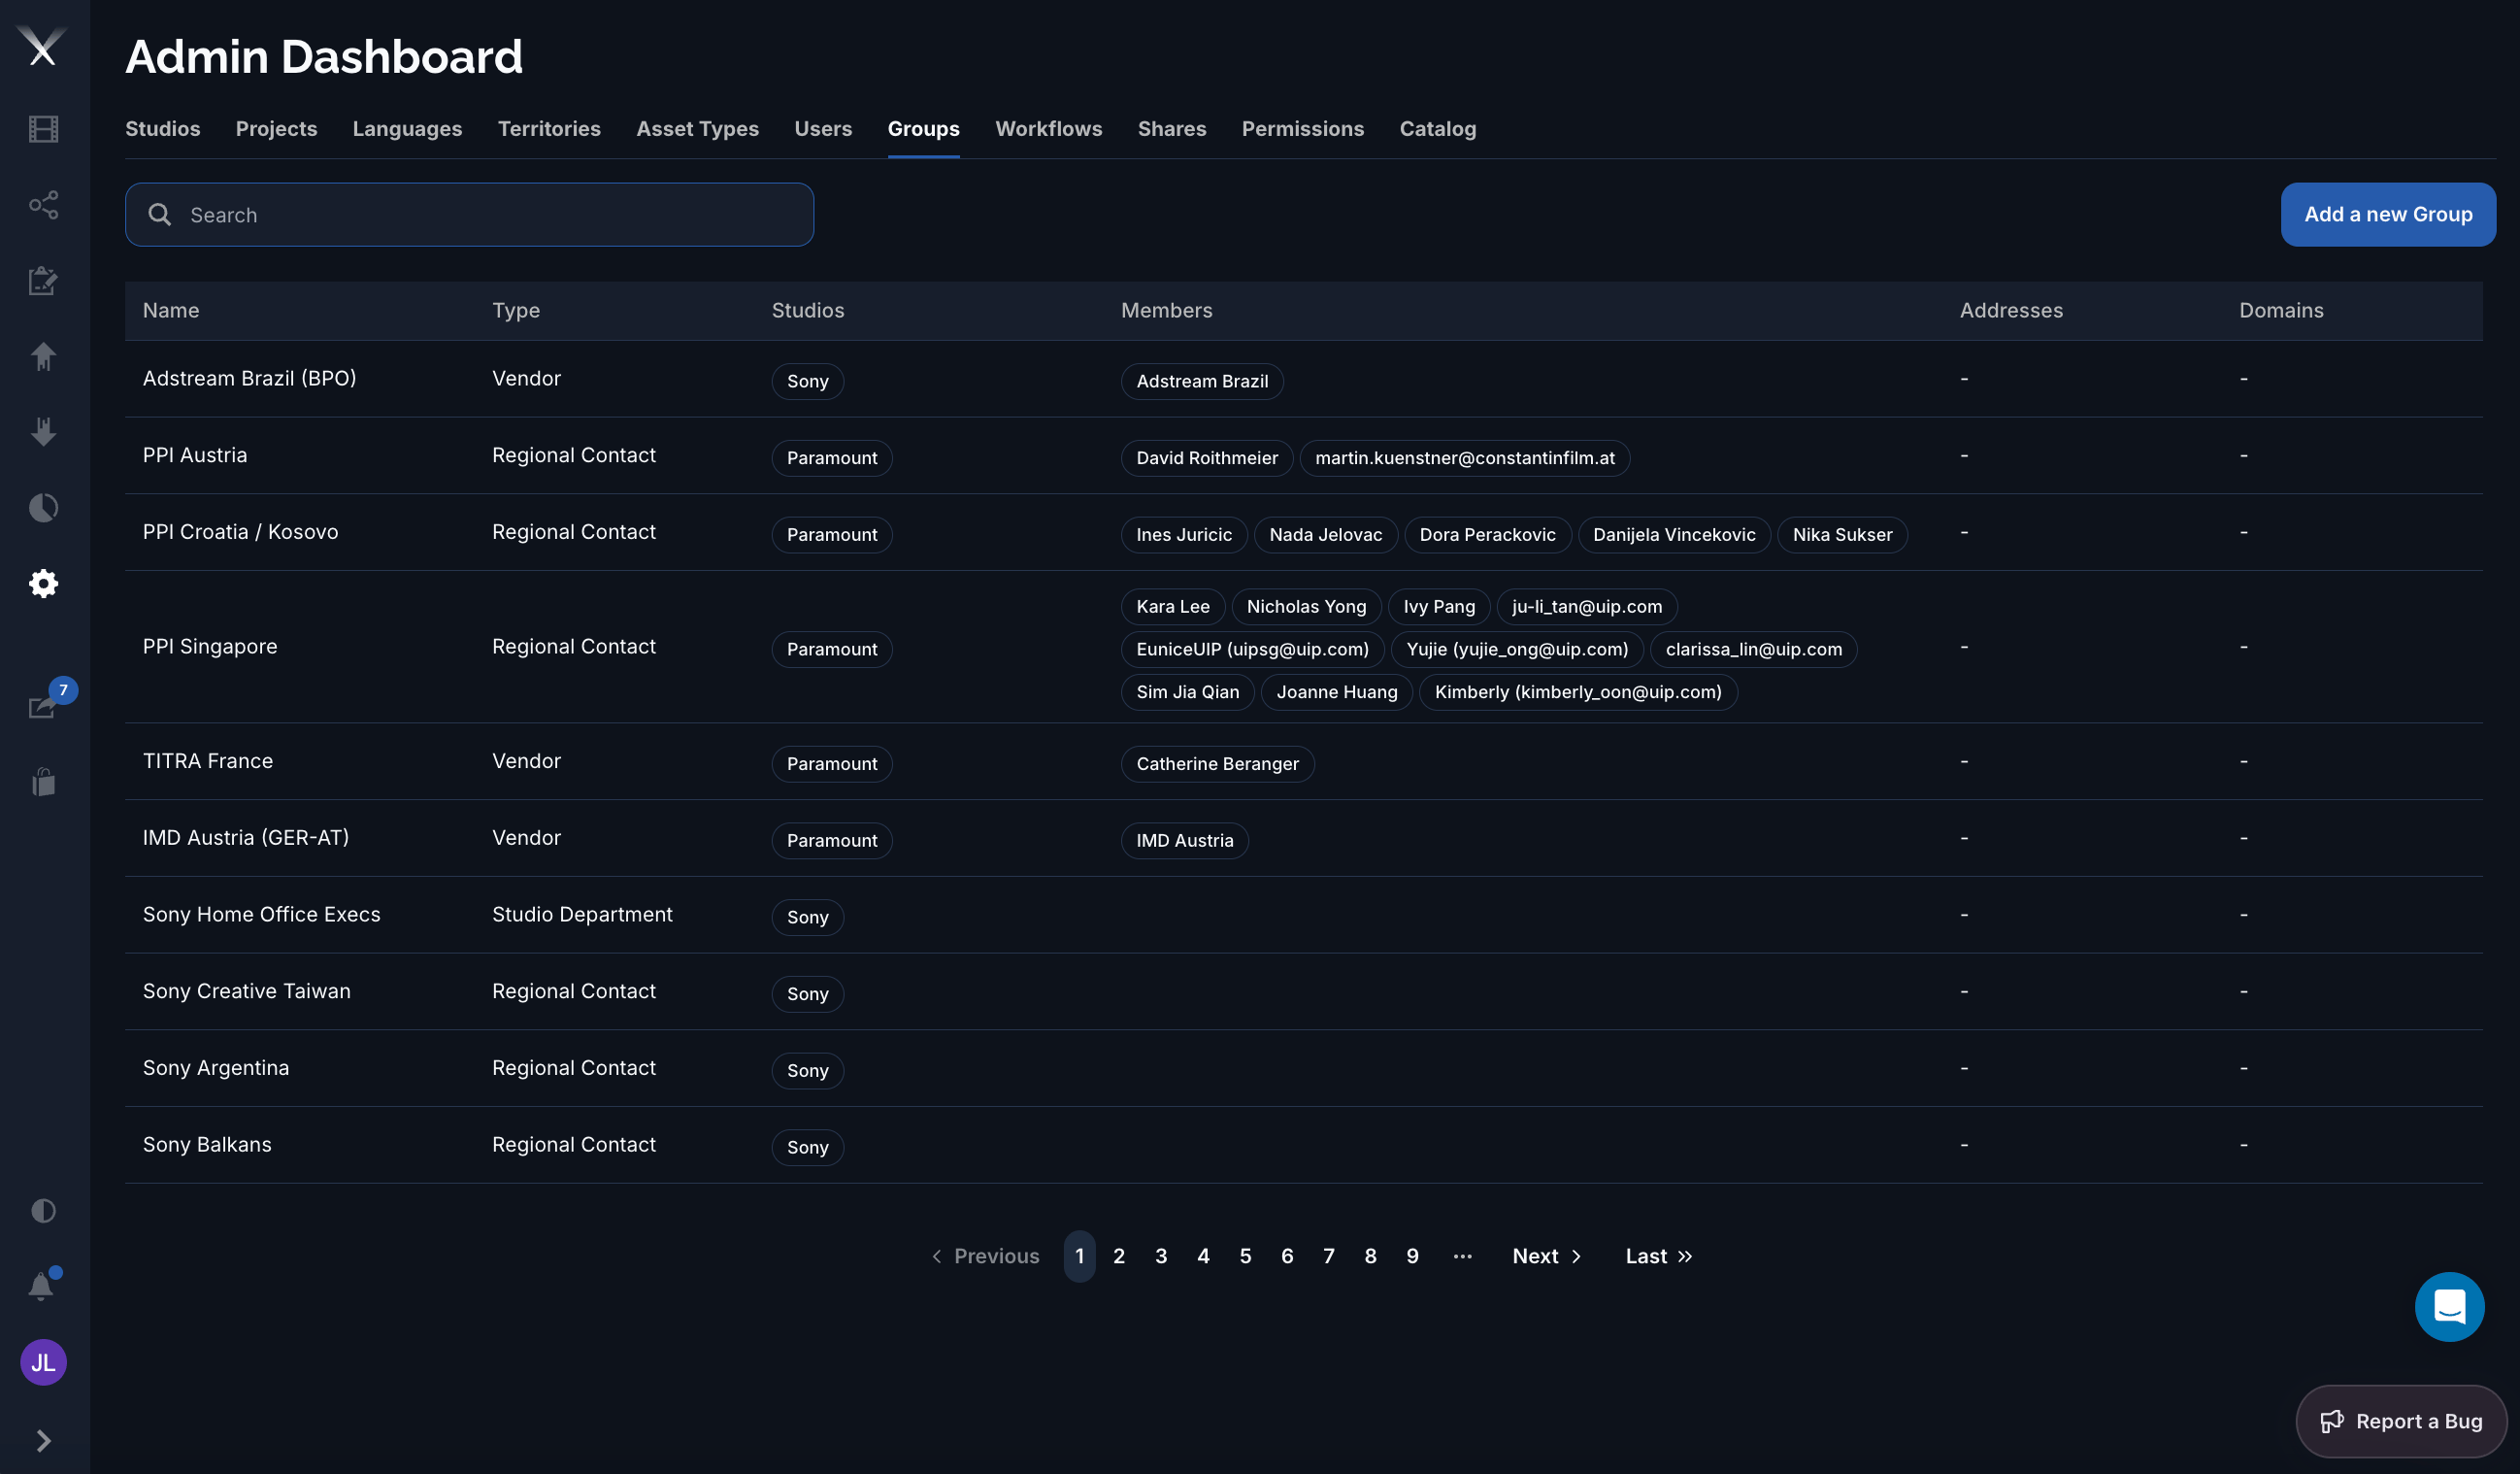This screenshot has height=1474, width=2520.
Task: Open shares icon with 7 badge
Action: coord(43,707)
